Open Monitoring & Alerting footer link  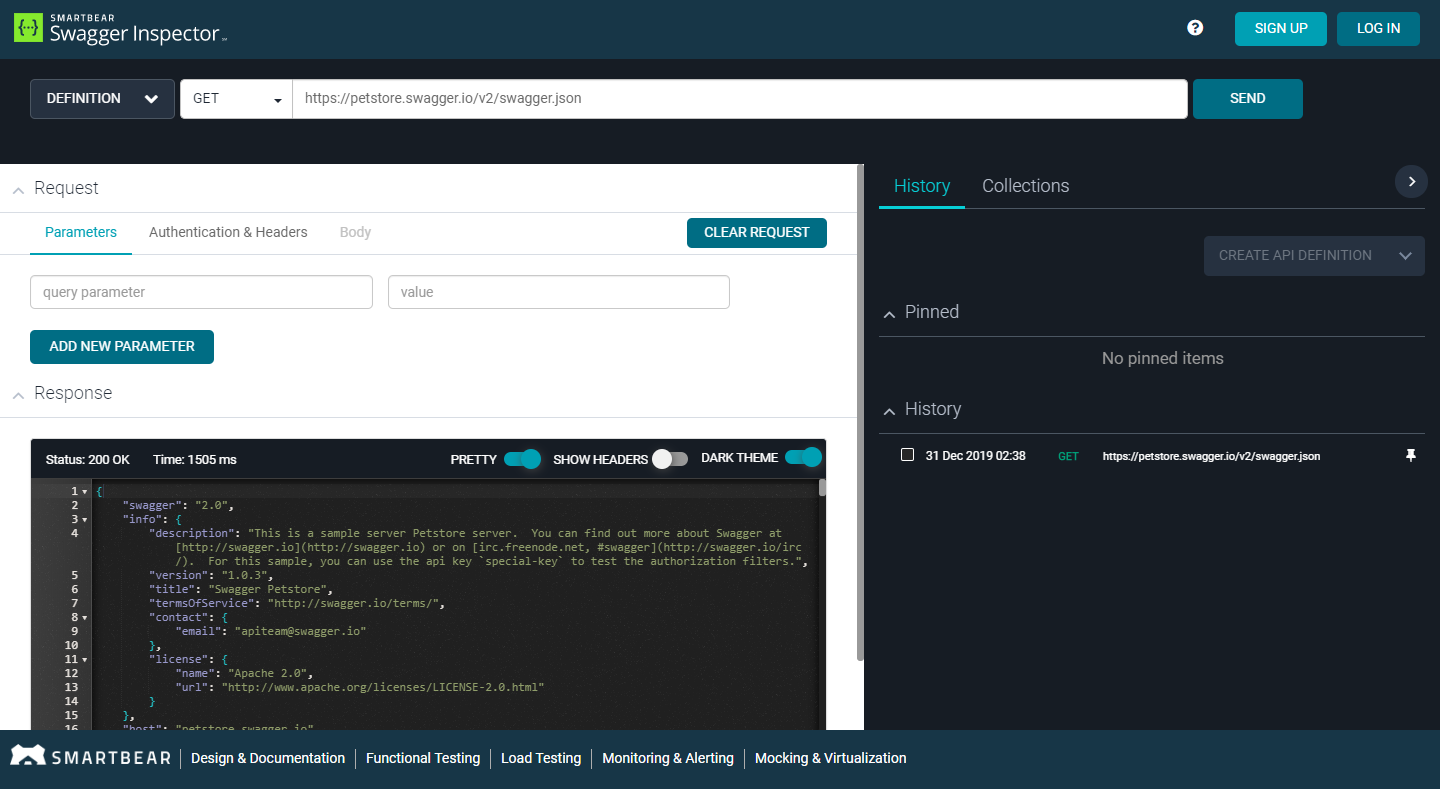pos(668,758)
